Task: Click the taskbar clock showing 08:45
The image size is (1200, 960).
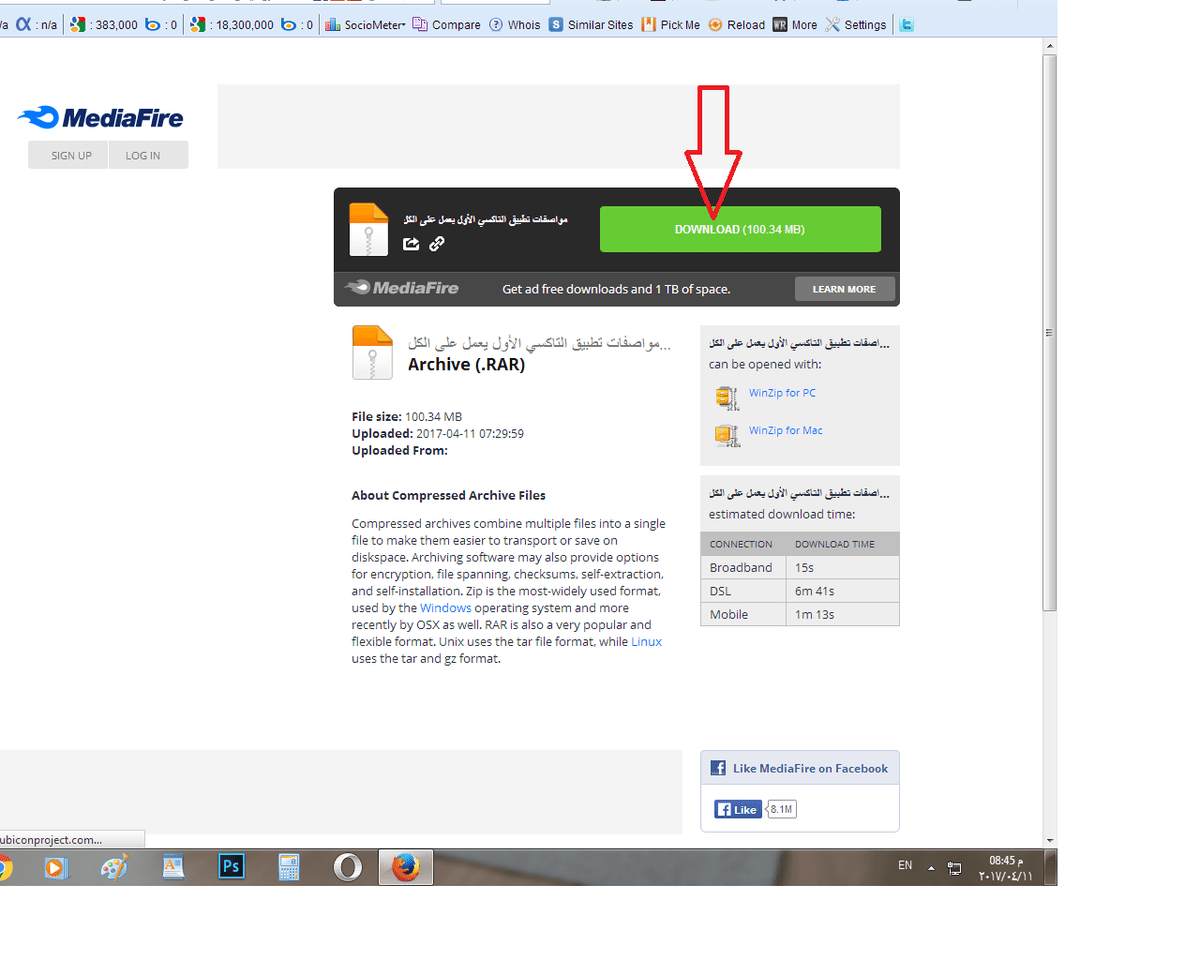Action: tap(1004, 867)
